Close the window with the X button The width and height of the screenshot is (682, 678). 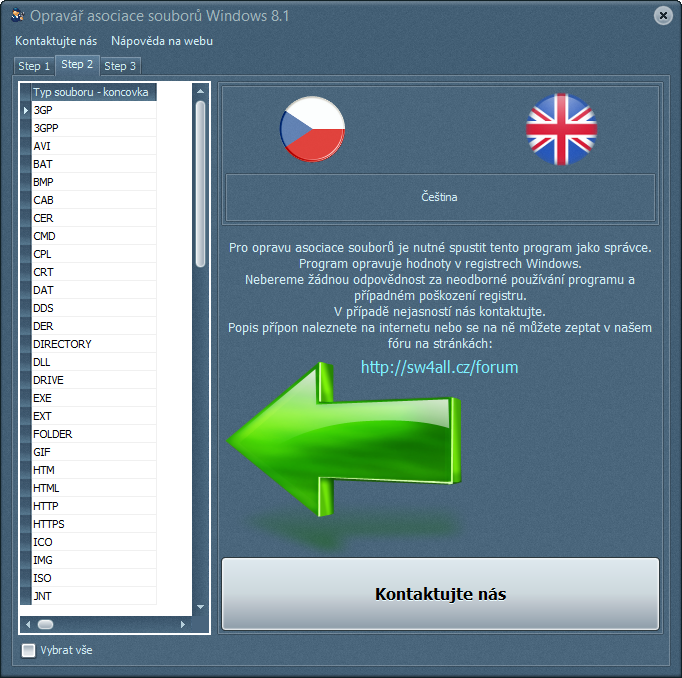coord(663,16)
